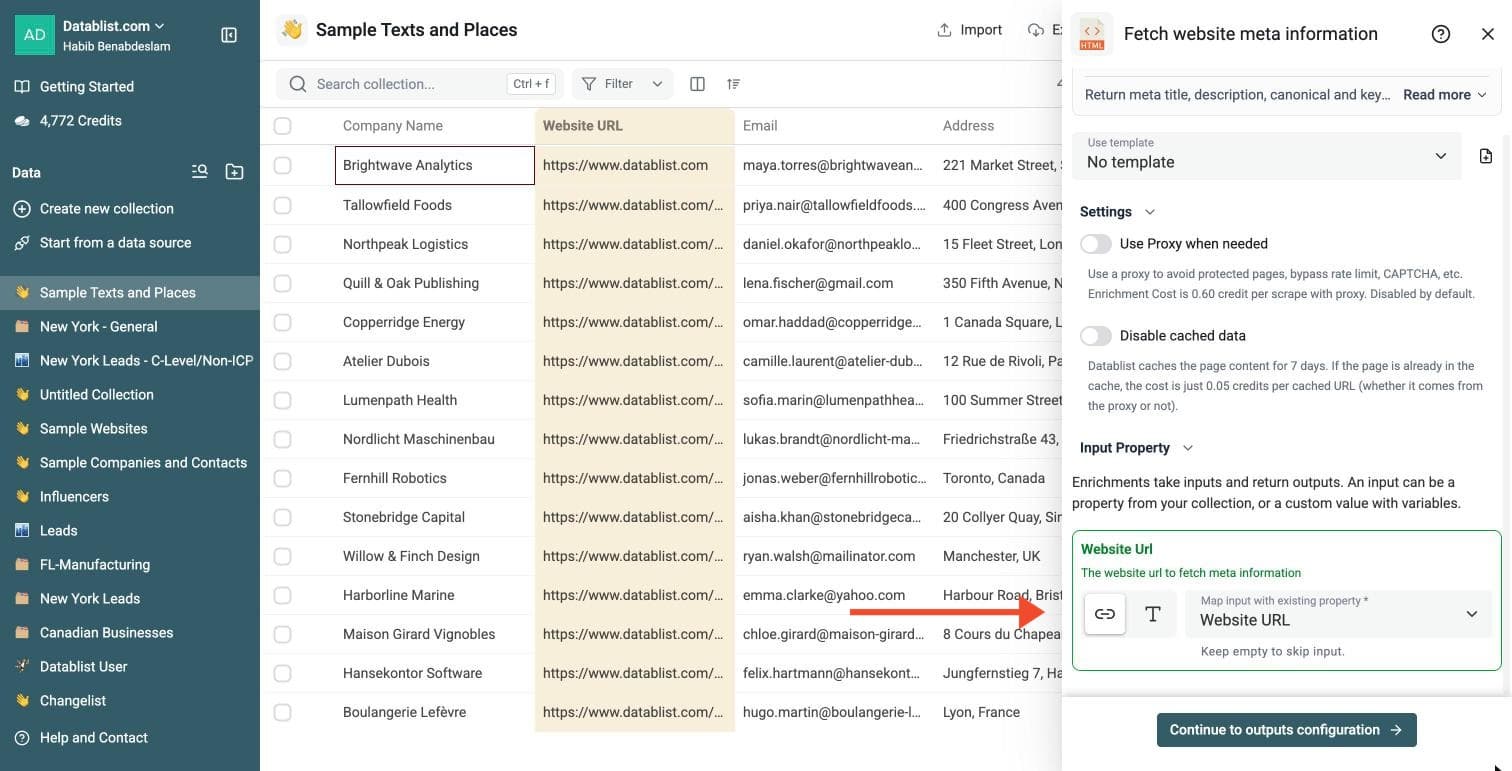The width and height of the screenshot is (1512, 771).
Task: Open the Filter dropdown
Action: (622, 84)
